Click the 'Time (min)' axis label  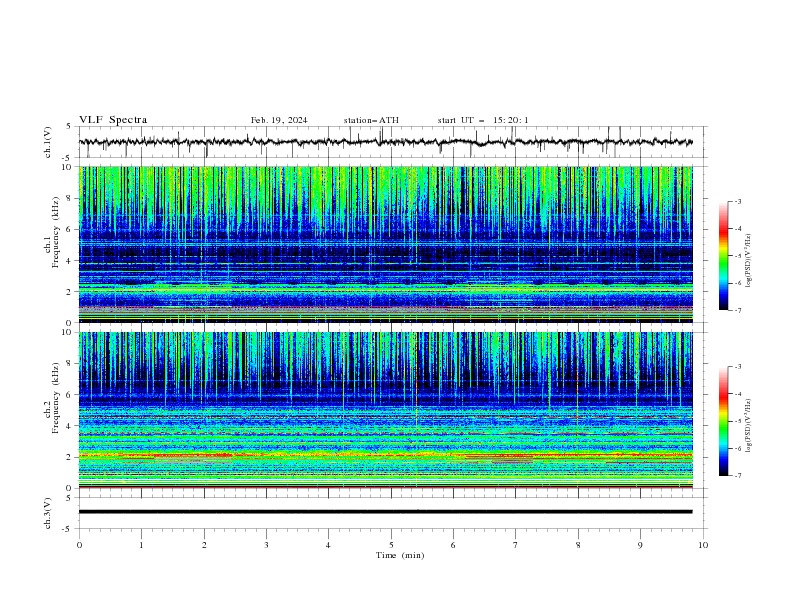click(x=400, y=555)
